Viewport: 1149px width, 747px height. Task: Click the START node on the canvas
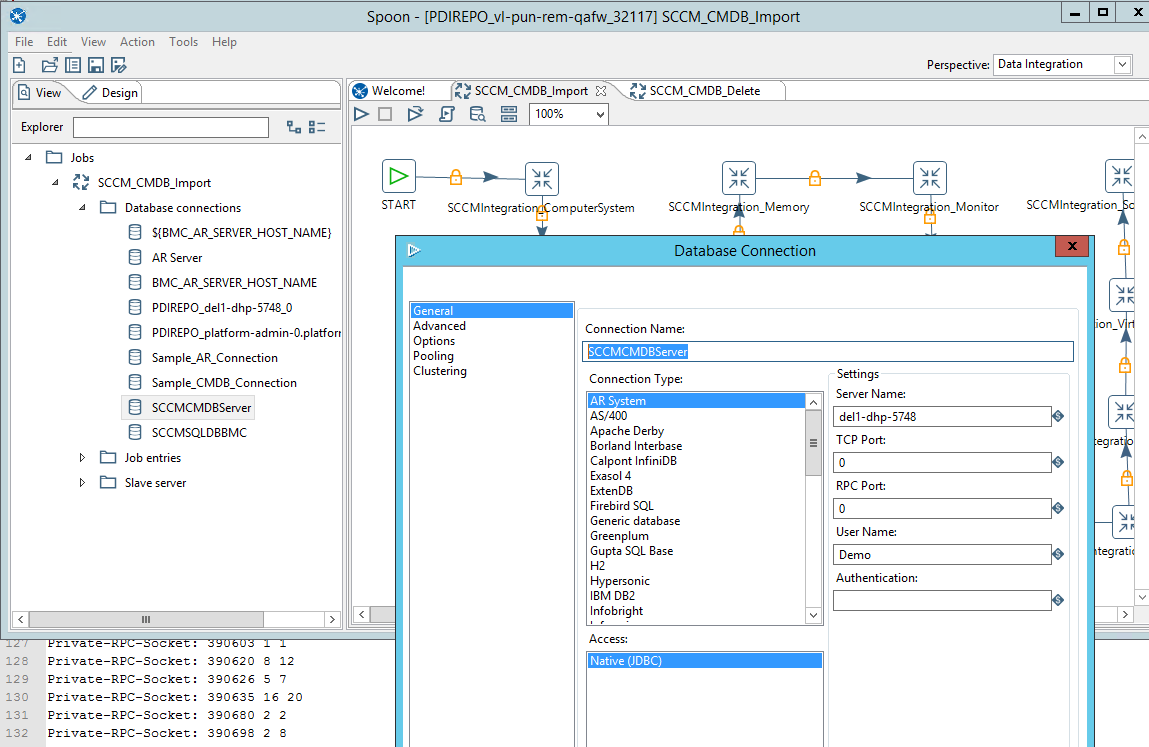coord(399,177)
